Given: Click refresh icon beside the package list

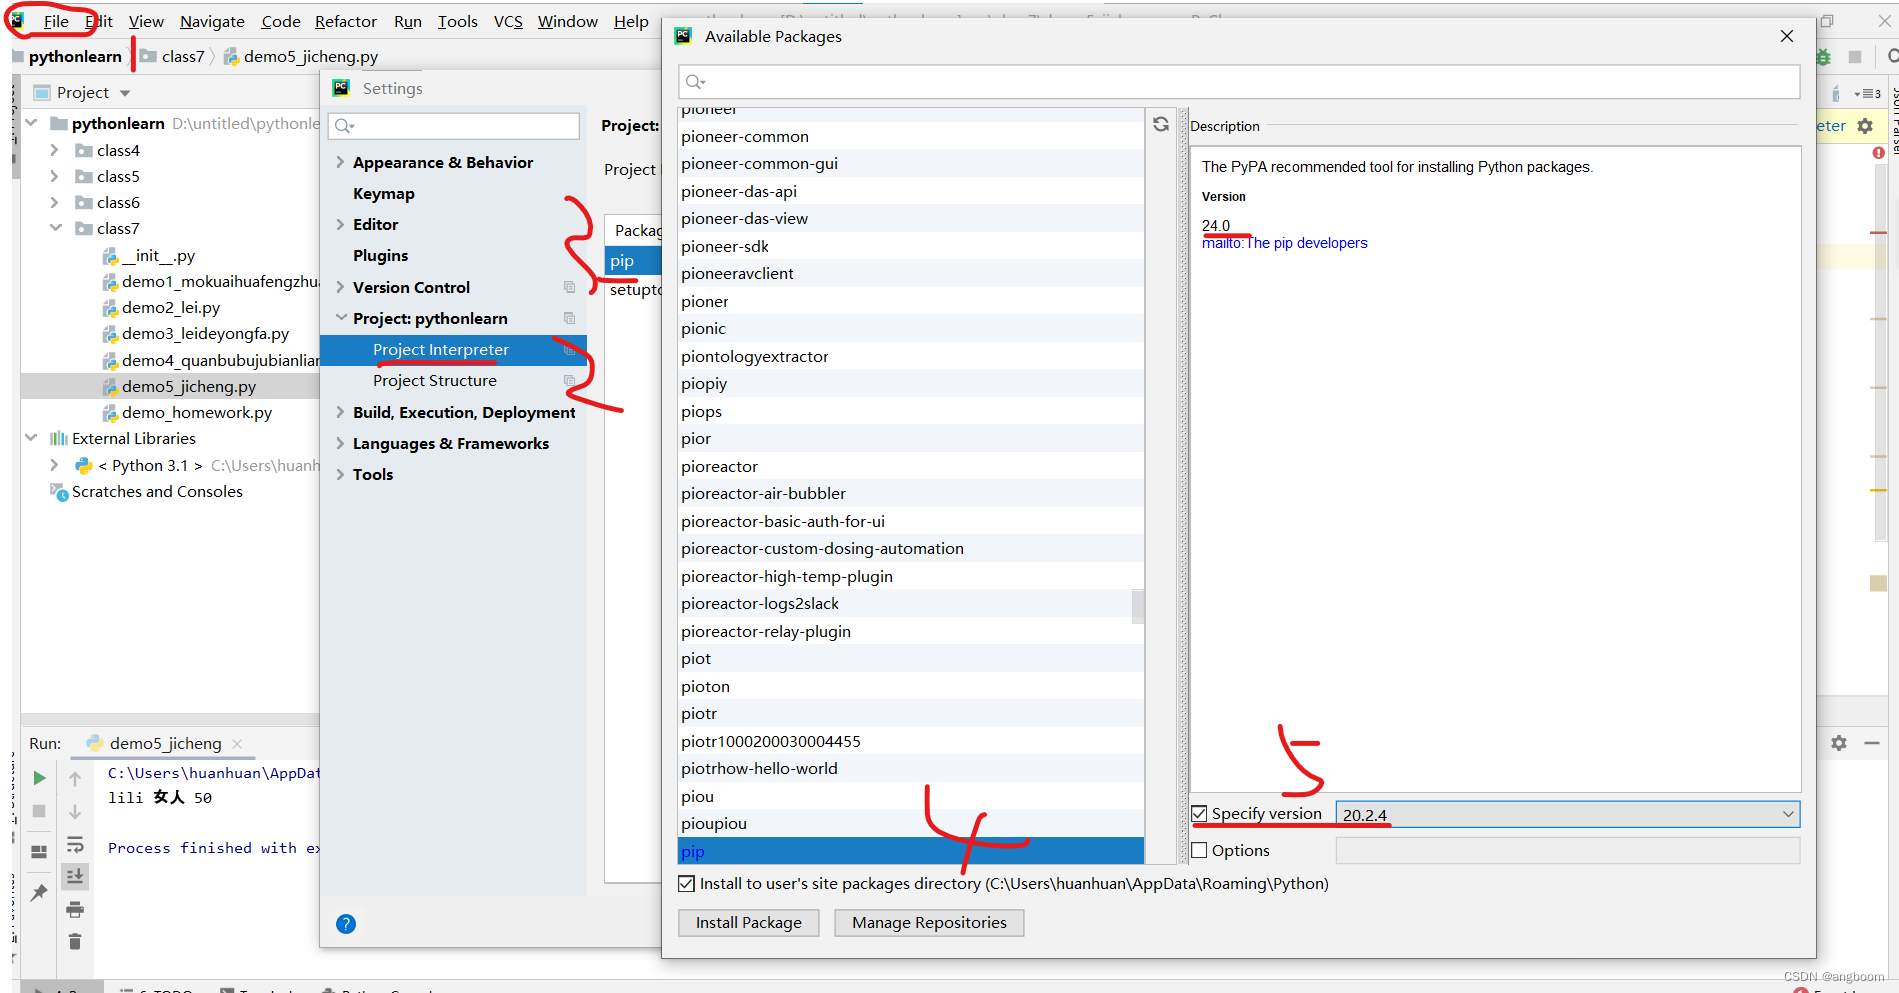Looking at the screenshot, I should 1161,124.
